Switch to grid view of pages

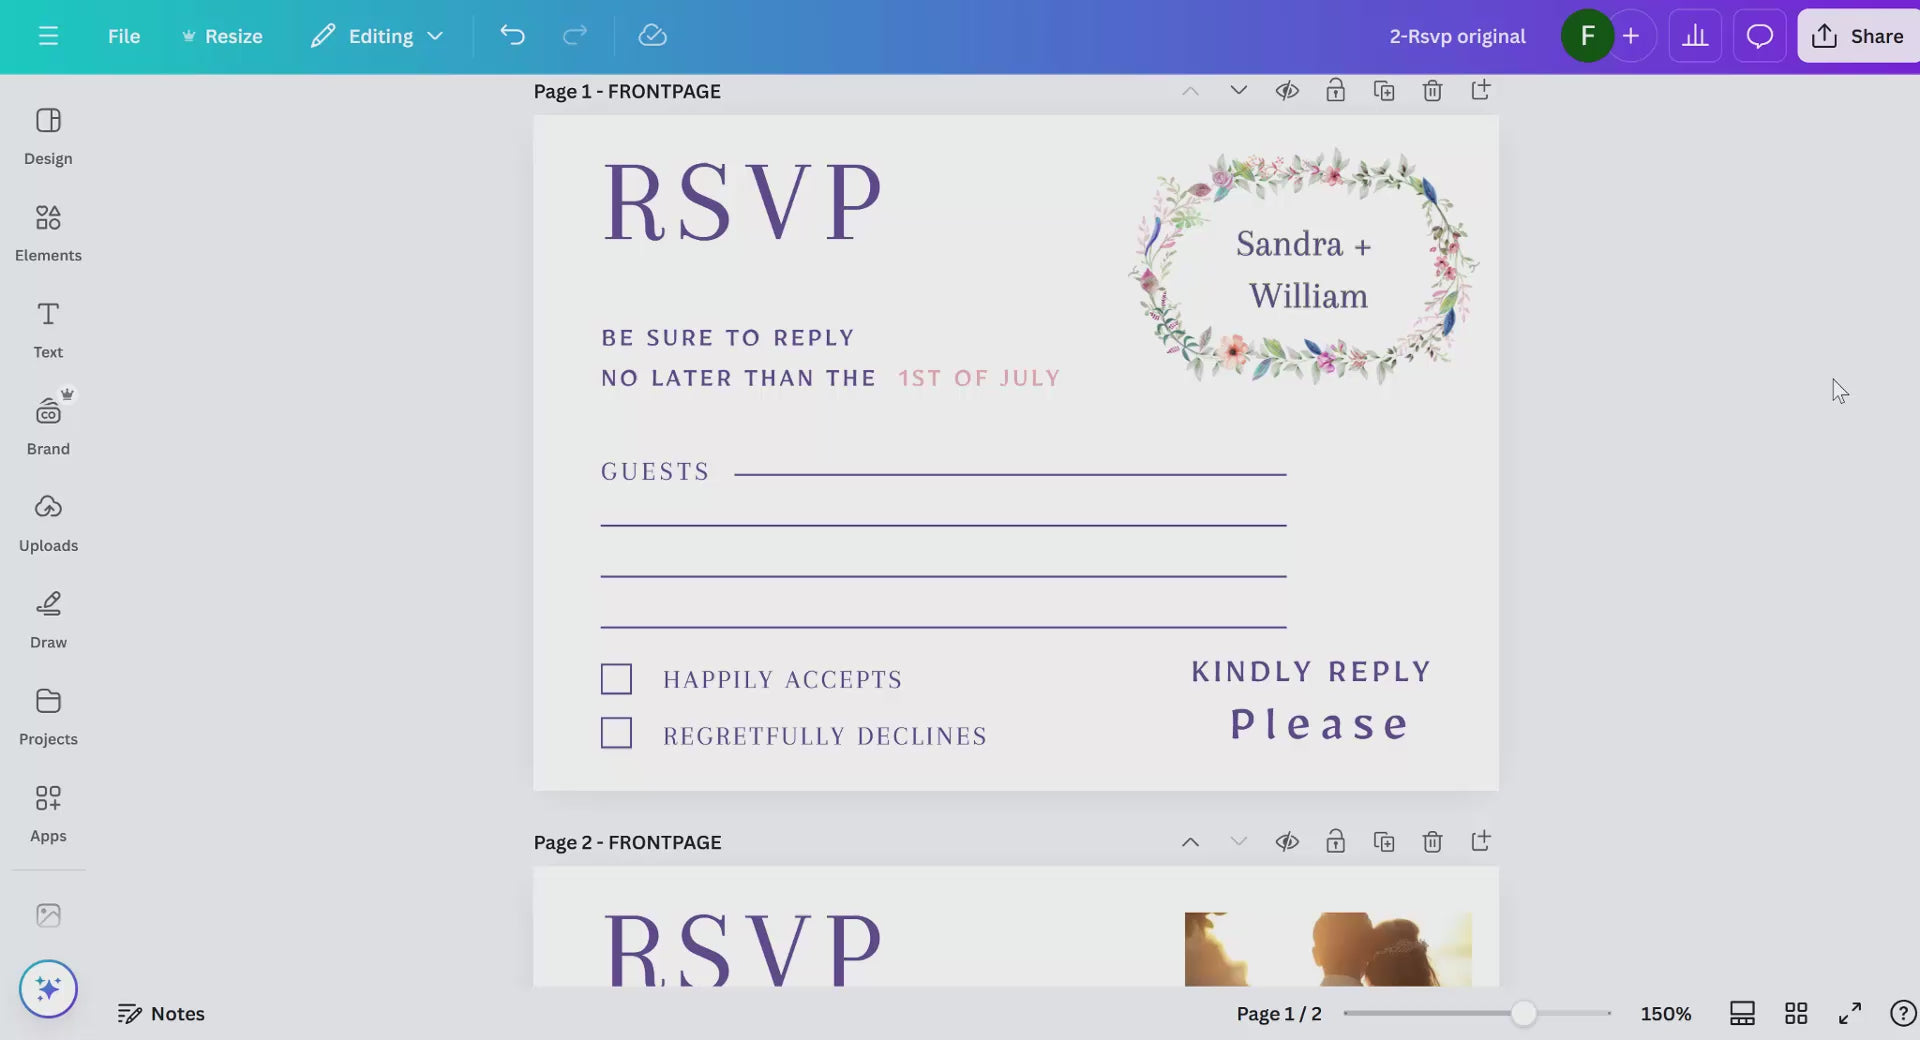coord(1796,1013)
